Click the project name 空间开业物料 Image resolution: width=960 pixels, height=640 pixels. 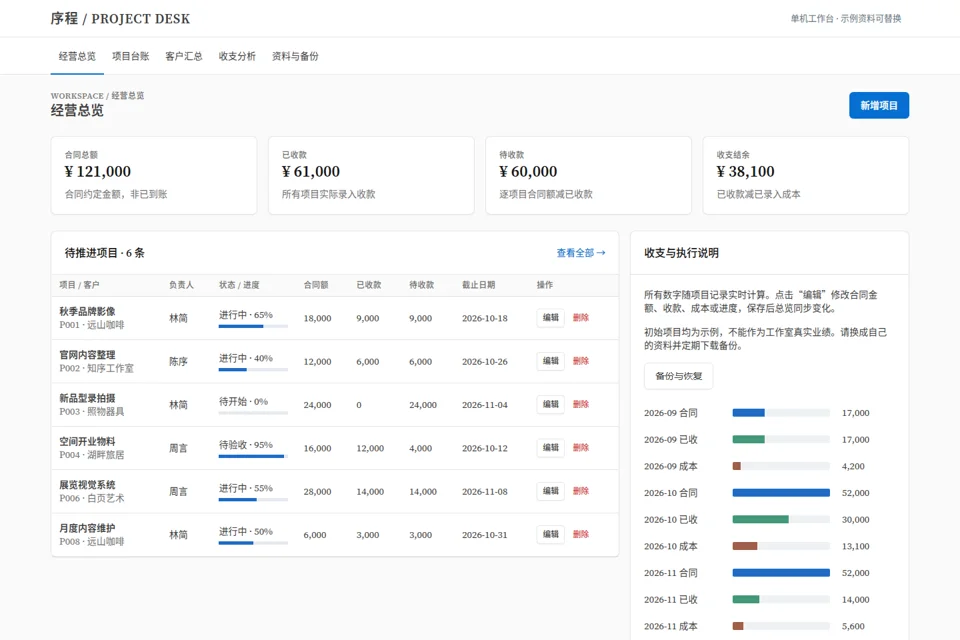click(x=87, y=442)
